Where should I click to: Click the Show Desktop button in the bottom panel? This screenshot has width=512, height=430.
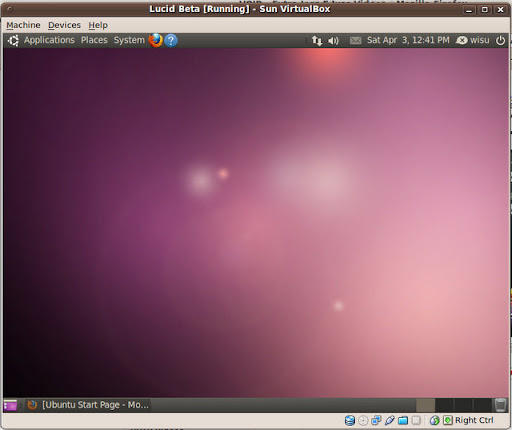[x=10, y=405]
